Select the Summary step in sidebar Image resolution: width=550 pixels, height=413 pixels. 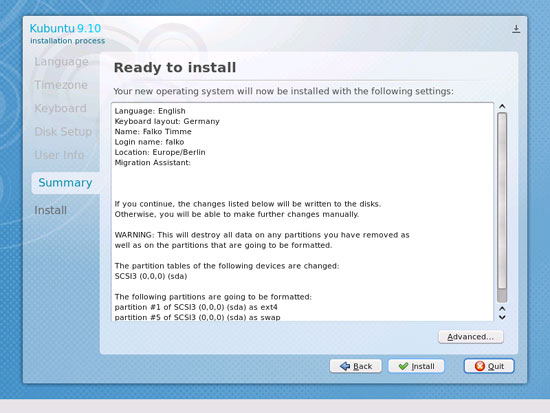point(65,183)
